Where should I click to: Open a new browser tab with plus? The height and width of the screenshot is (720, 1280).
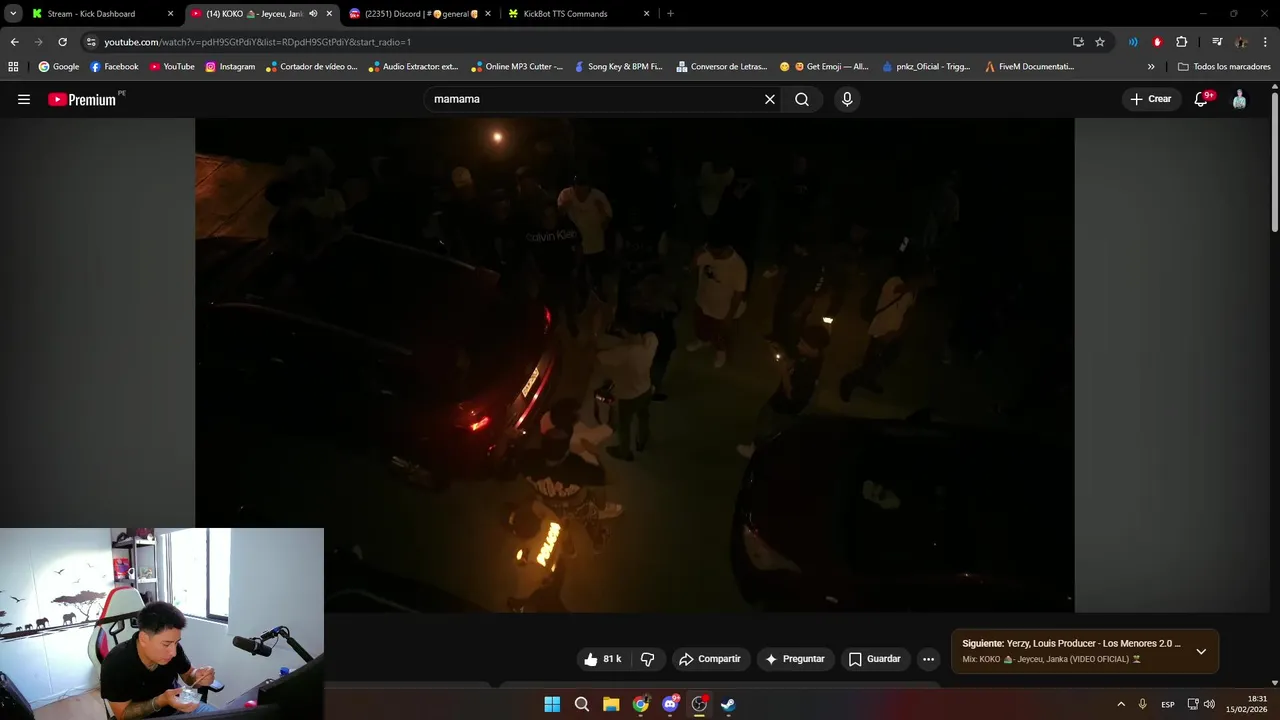670,14
